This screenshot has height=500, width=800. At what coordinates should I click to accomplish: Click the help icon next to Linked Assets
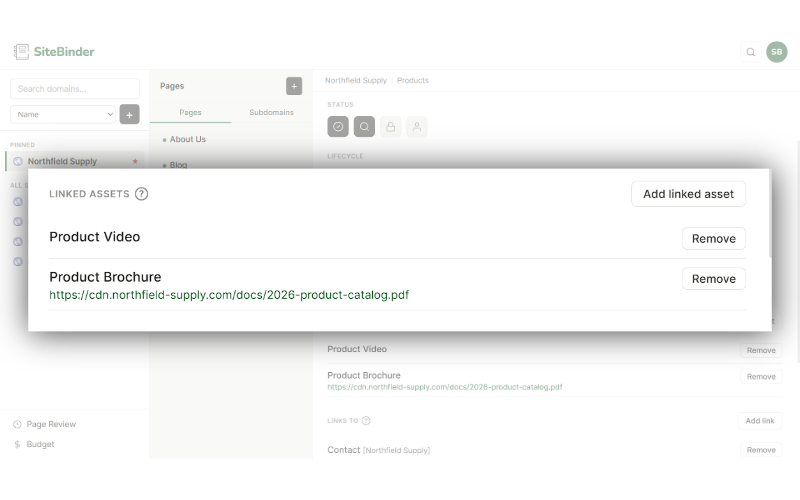[141, 194]
